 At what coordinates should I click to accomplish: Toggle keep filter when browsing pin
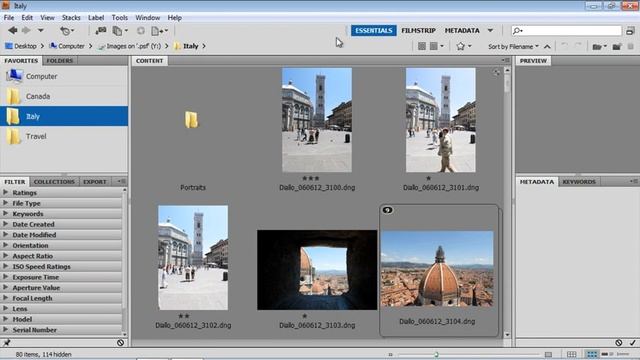point(7,342)
